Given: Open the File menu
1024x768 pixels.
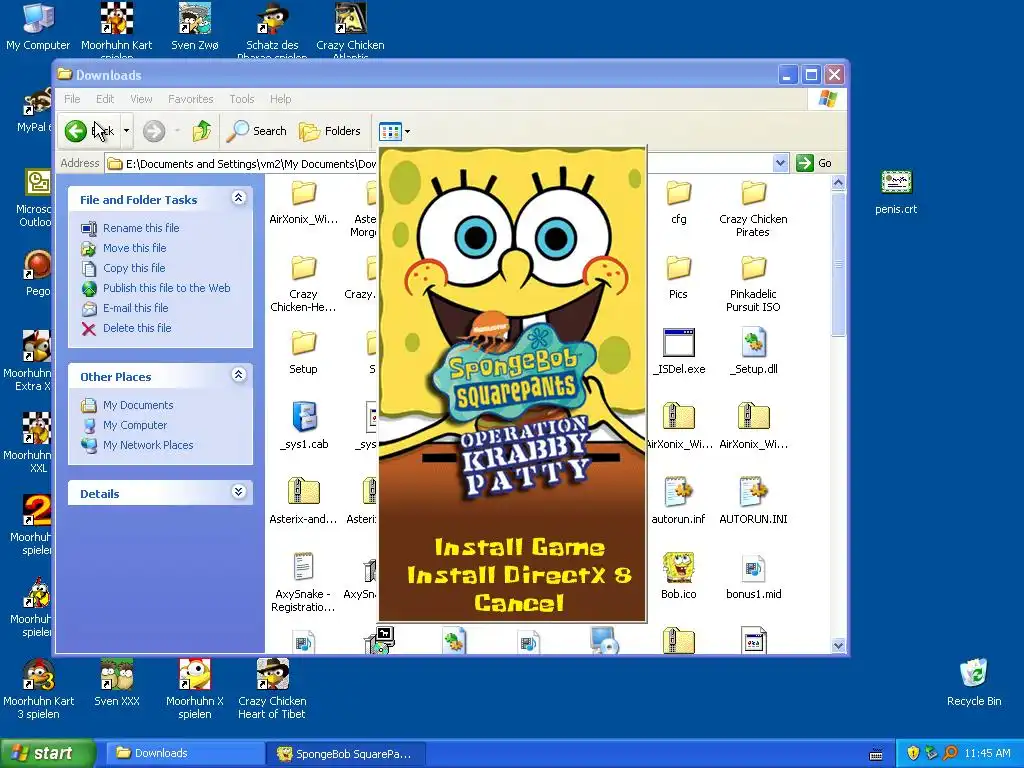Looking at the screenshot, I should [72, 99].
